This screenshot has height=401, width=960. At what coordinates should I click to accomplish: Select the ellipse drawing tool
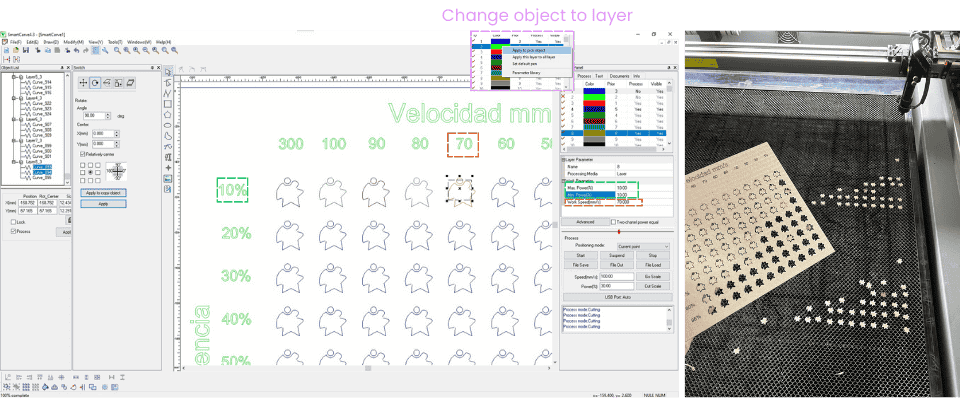point(167,125)
